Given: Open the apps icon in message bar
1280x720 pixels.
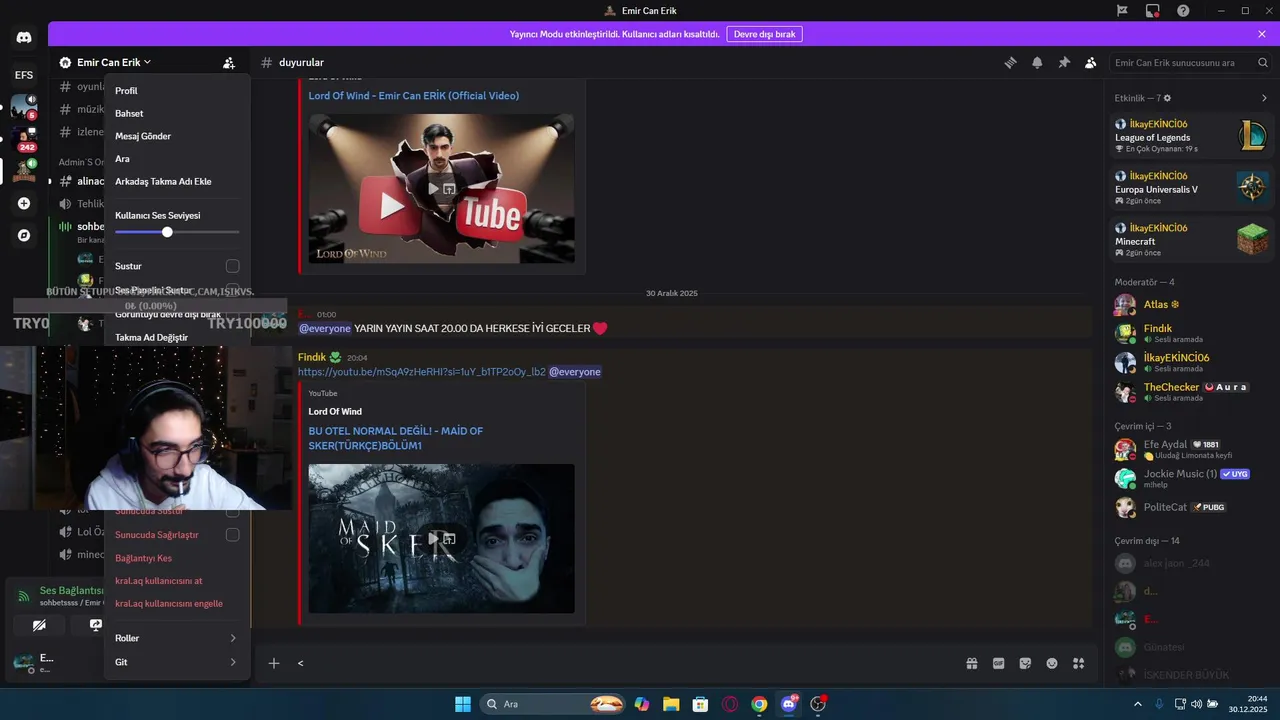Looking at the screenshot, I should (x=1079, y=663).
